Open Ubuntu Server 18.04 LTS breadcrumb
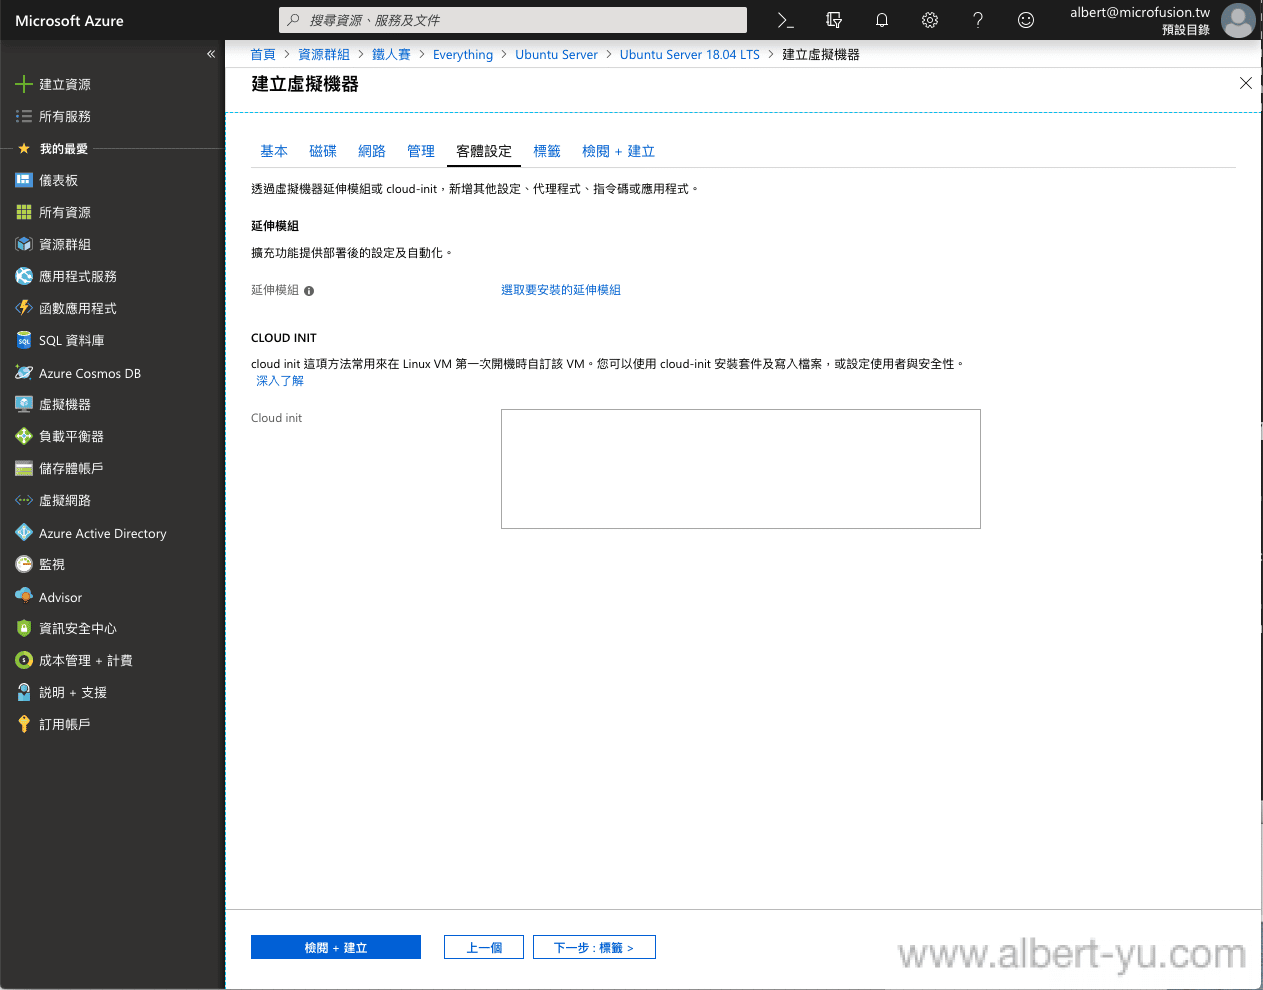Screen dimensions: 1263x990 pos(689,55)
